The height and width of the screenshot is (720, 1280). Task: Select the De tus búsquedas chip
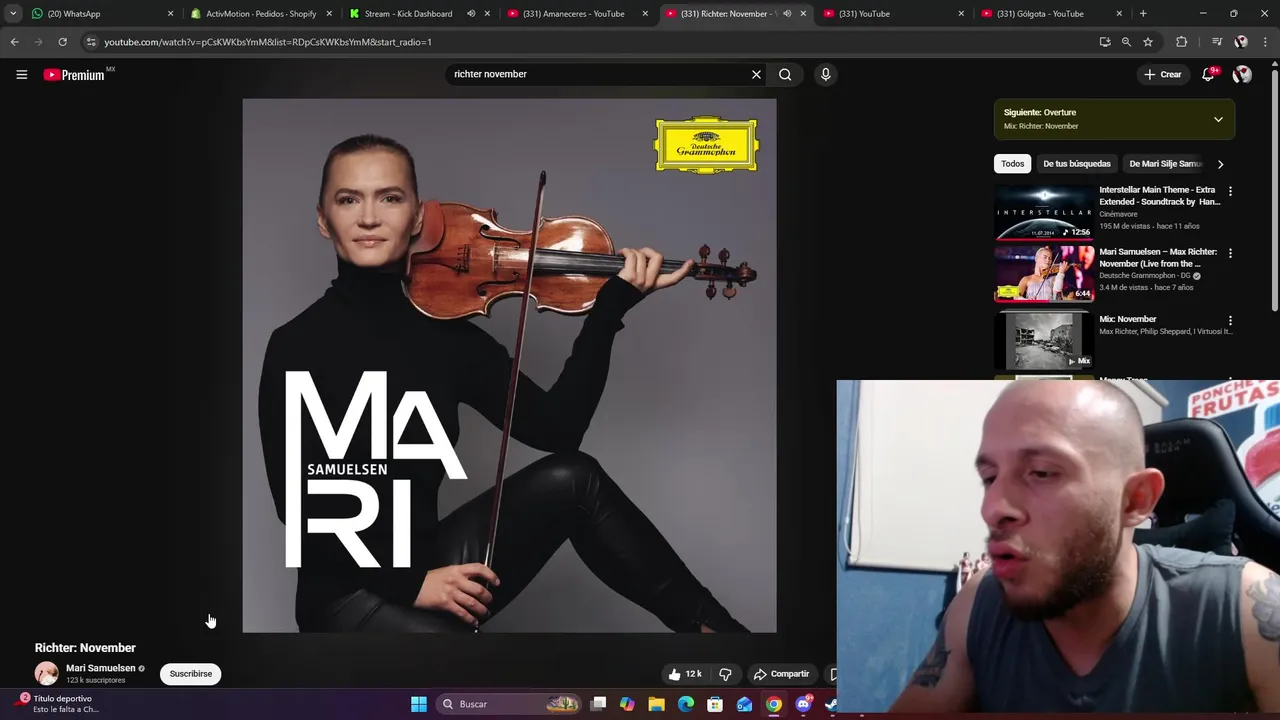pos(1077,164)
